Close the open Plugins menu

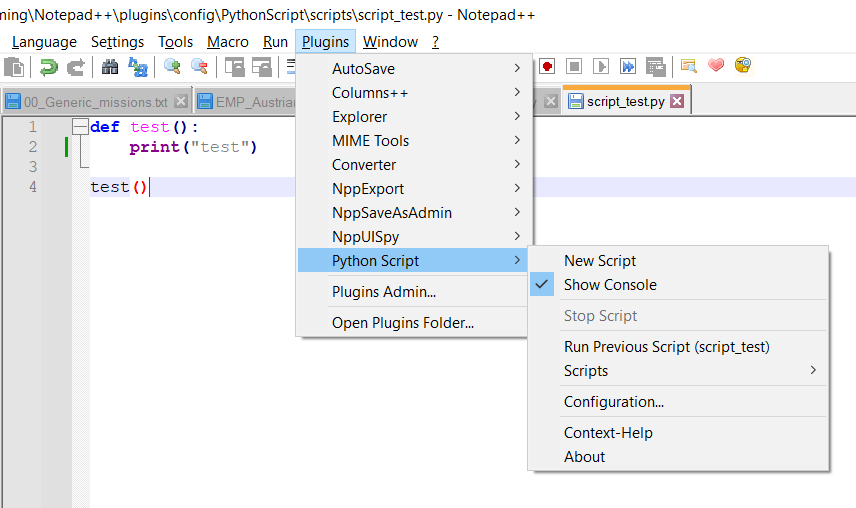(325, 42)
